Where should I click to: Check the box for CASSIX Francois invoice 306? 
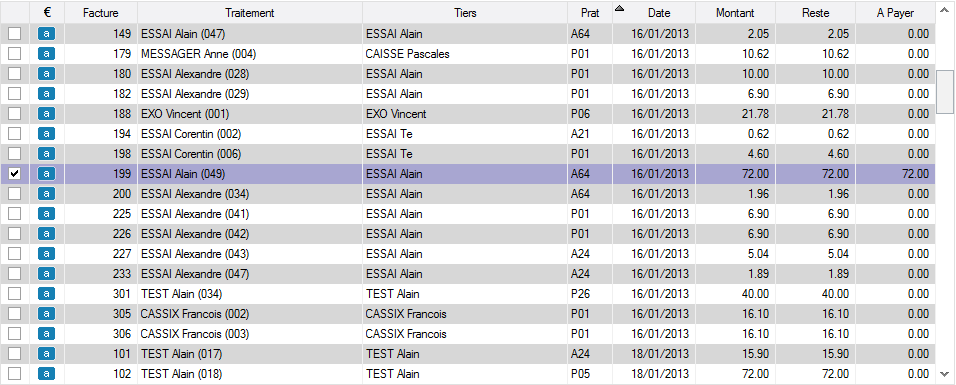tap(15, 334)
